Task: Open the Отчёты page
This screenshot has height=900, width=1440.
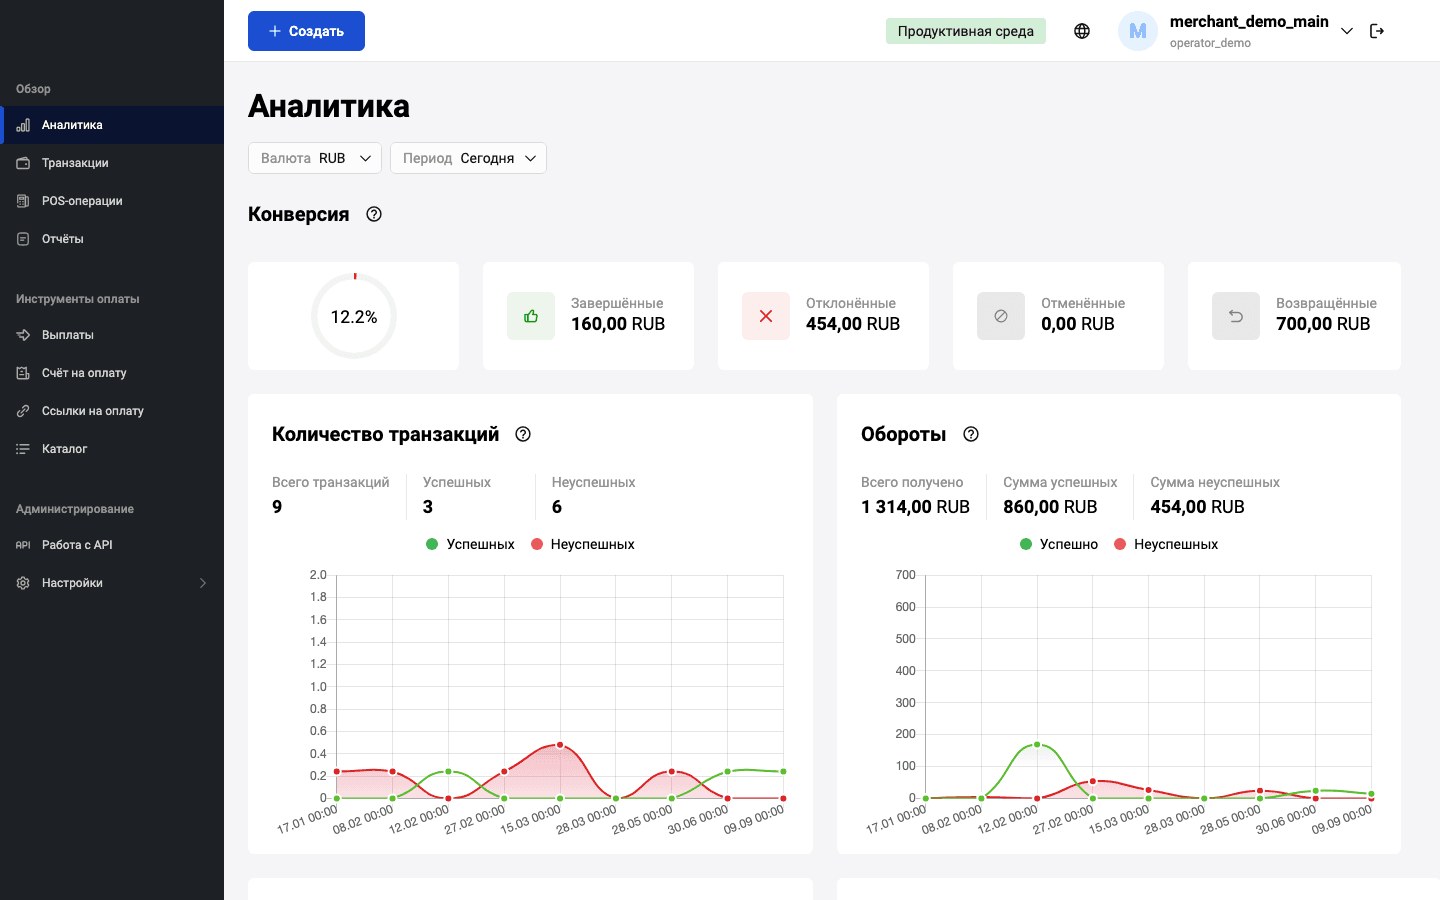Action: coord(112,239)
